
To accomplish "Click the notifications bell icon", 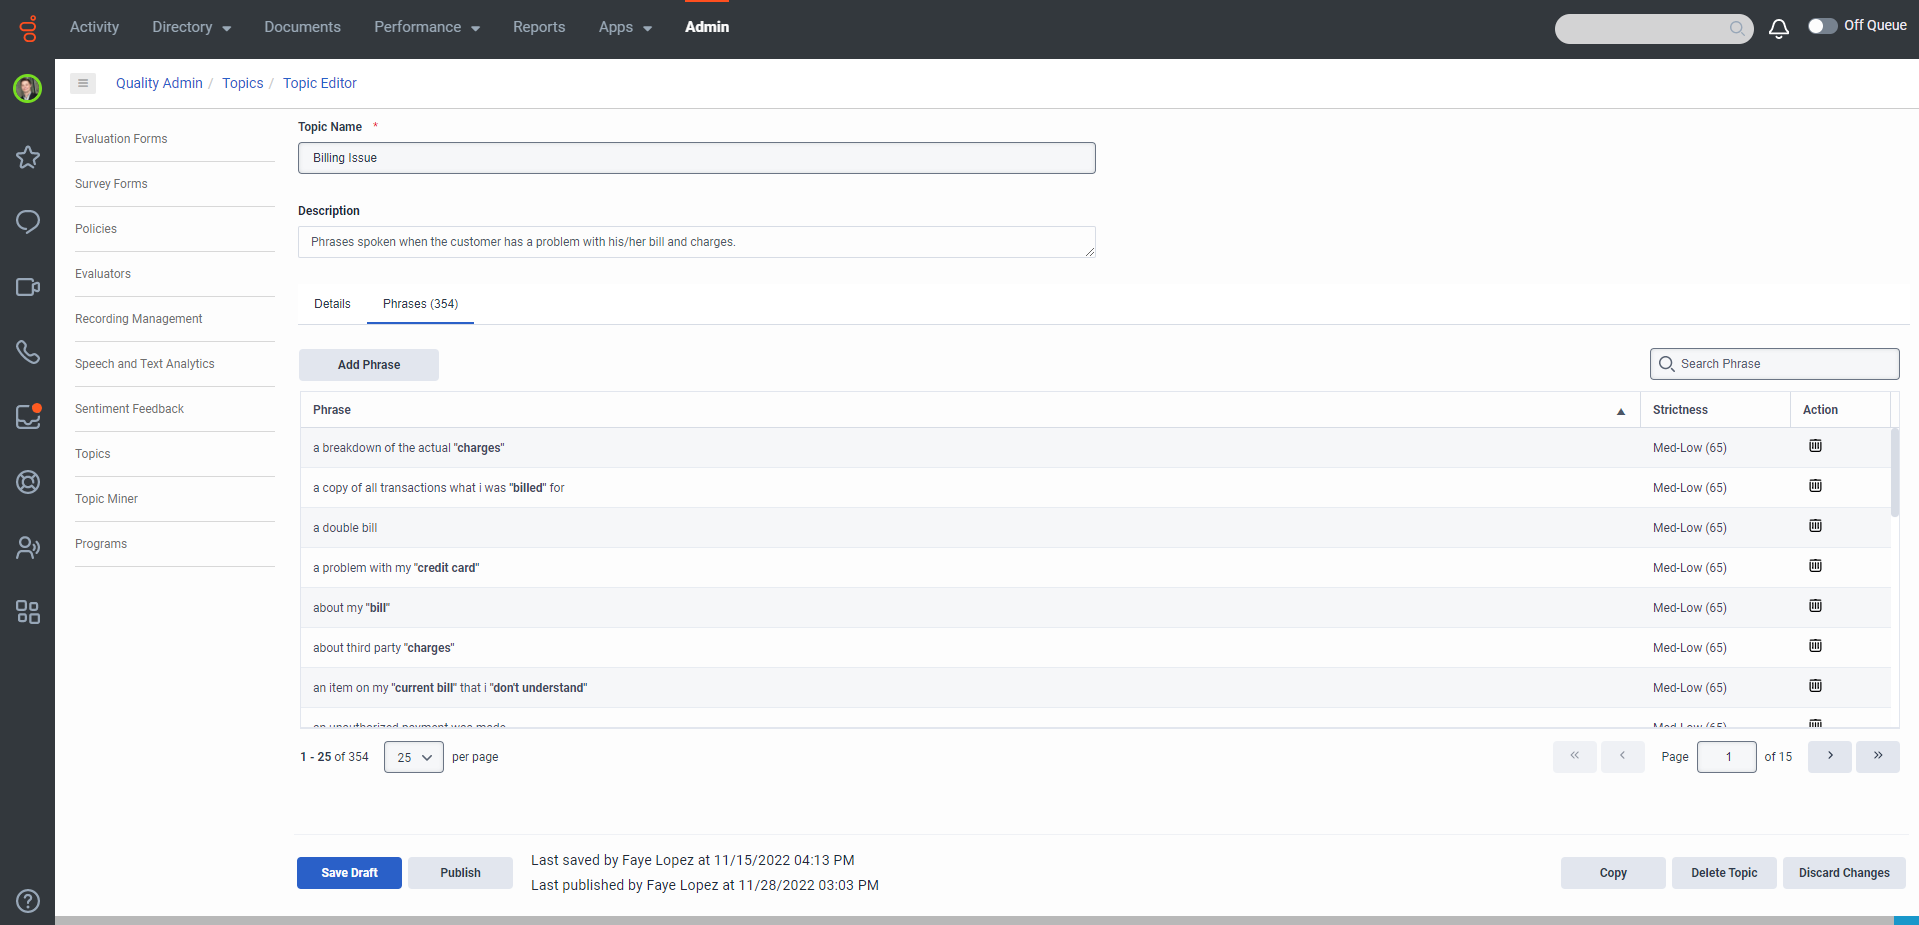I will pyautogui.click(x=1779, y=29).
